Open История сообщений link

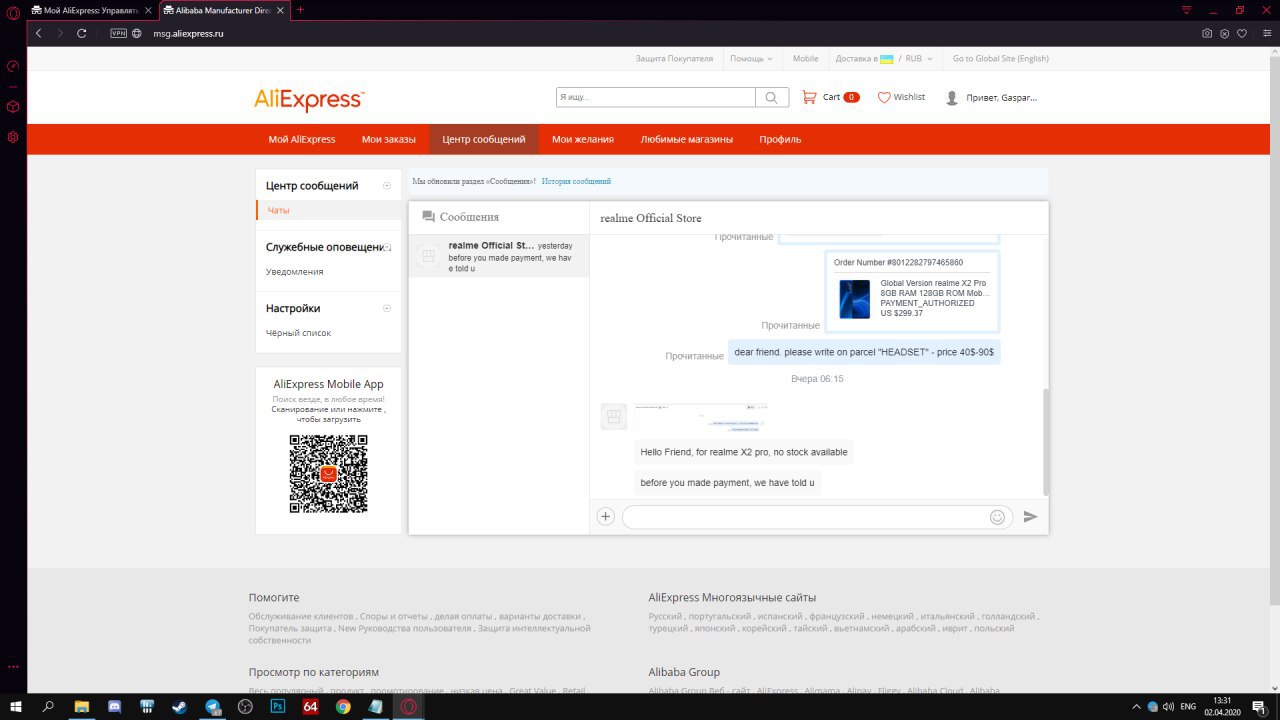pos(576,181)
